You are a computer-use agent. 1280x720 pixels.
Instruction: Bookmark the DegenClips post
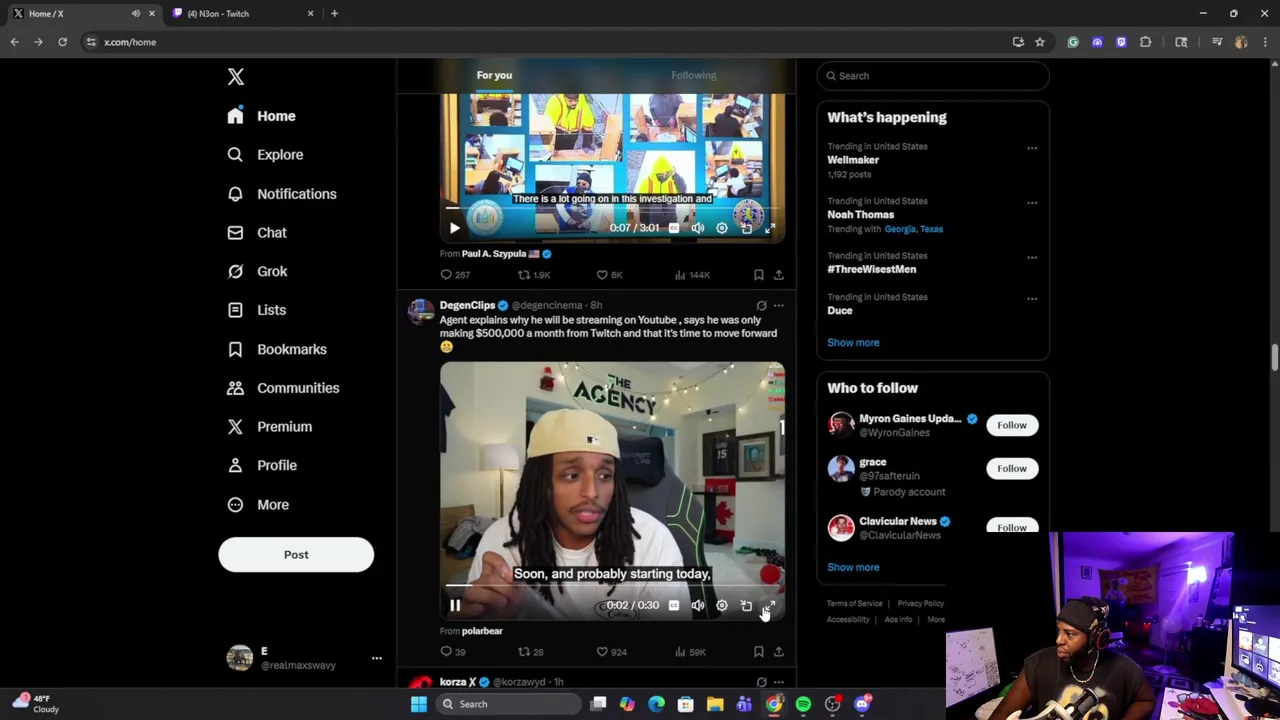point(758,652)
